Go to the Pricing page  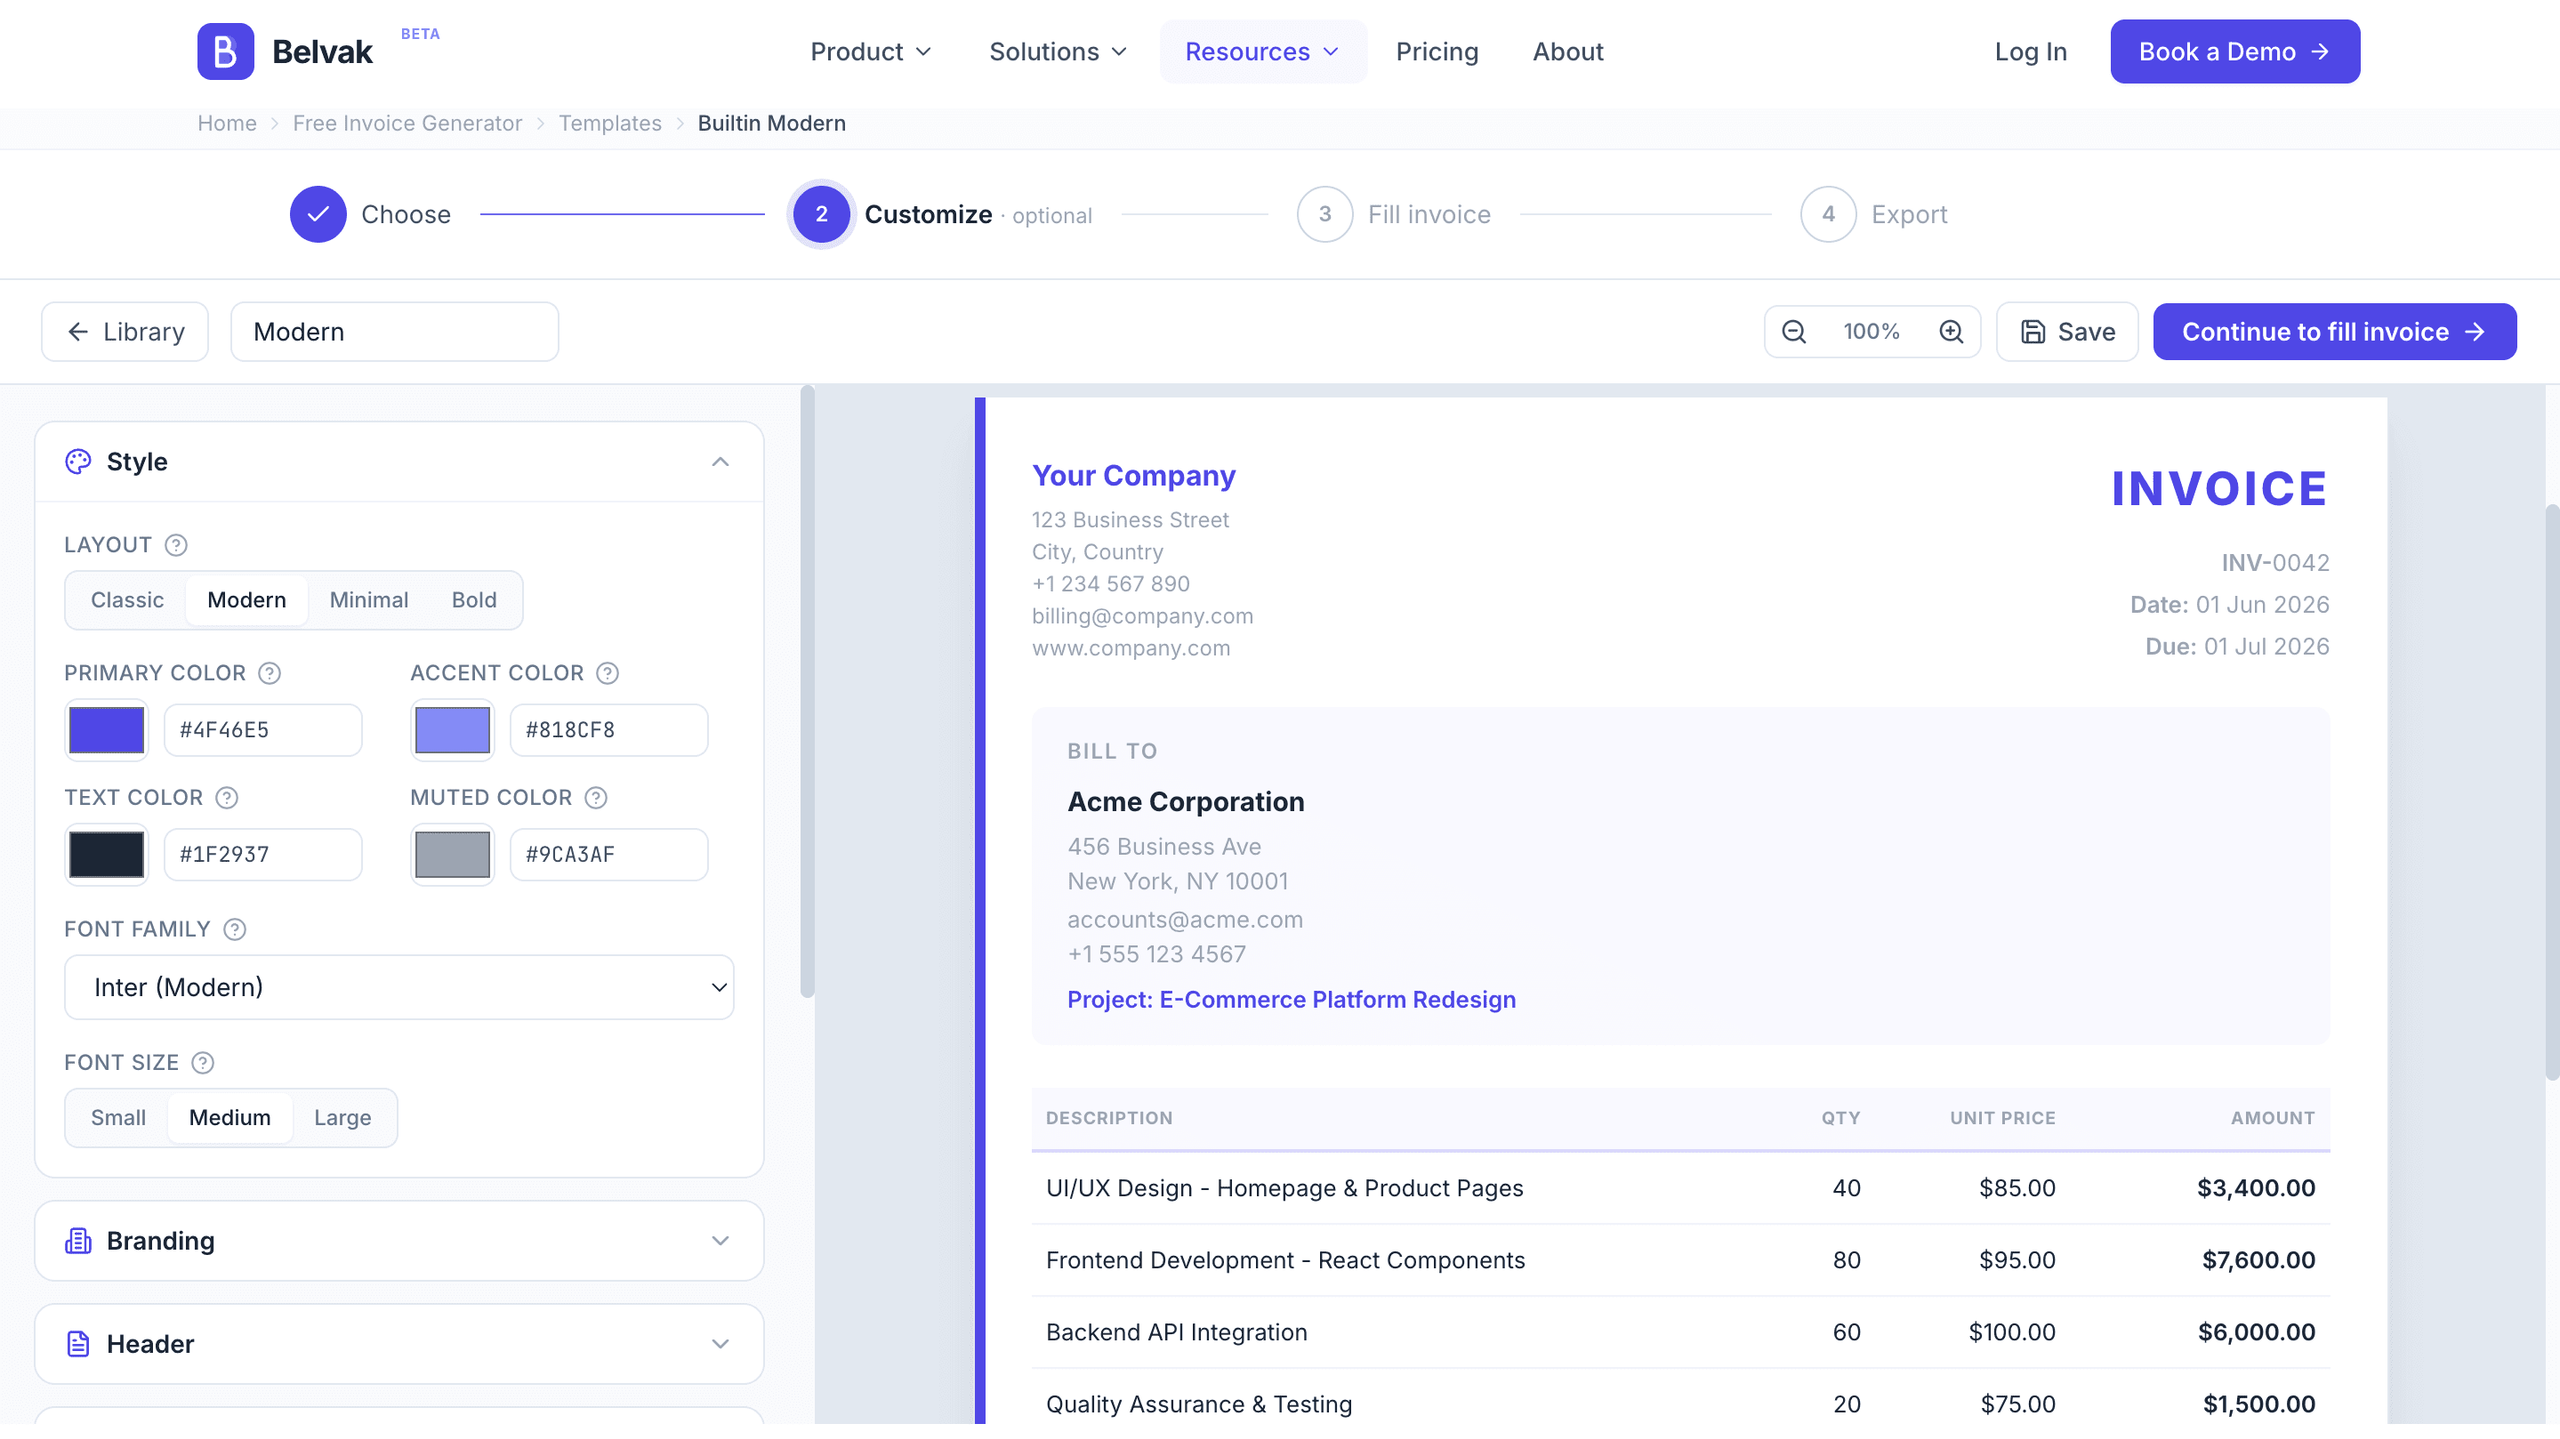coord(1437,52)
